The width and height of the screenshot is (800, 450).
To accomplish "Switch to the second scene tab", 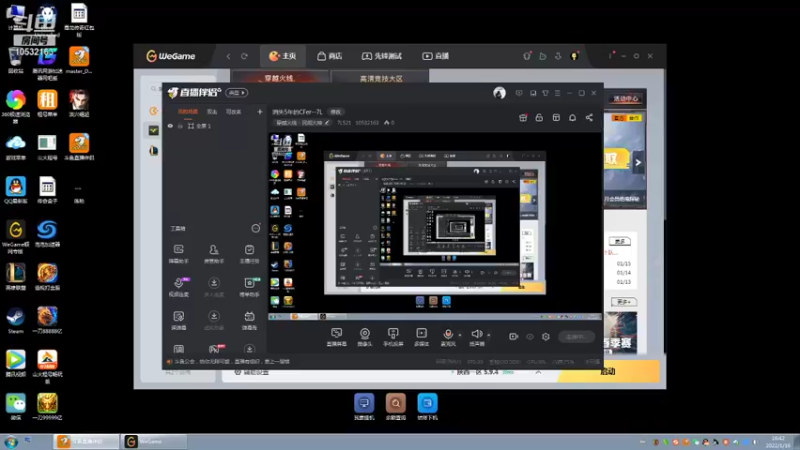I will tap(212, 112).
